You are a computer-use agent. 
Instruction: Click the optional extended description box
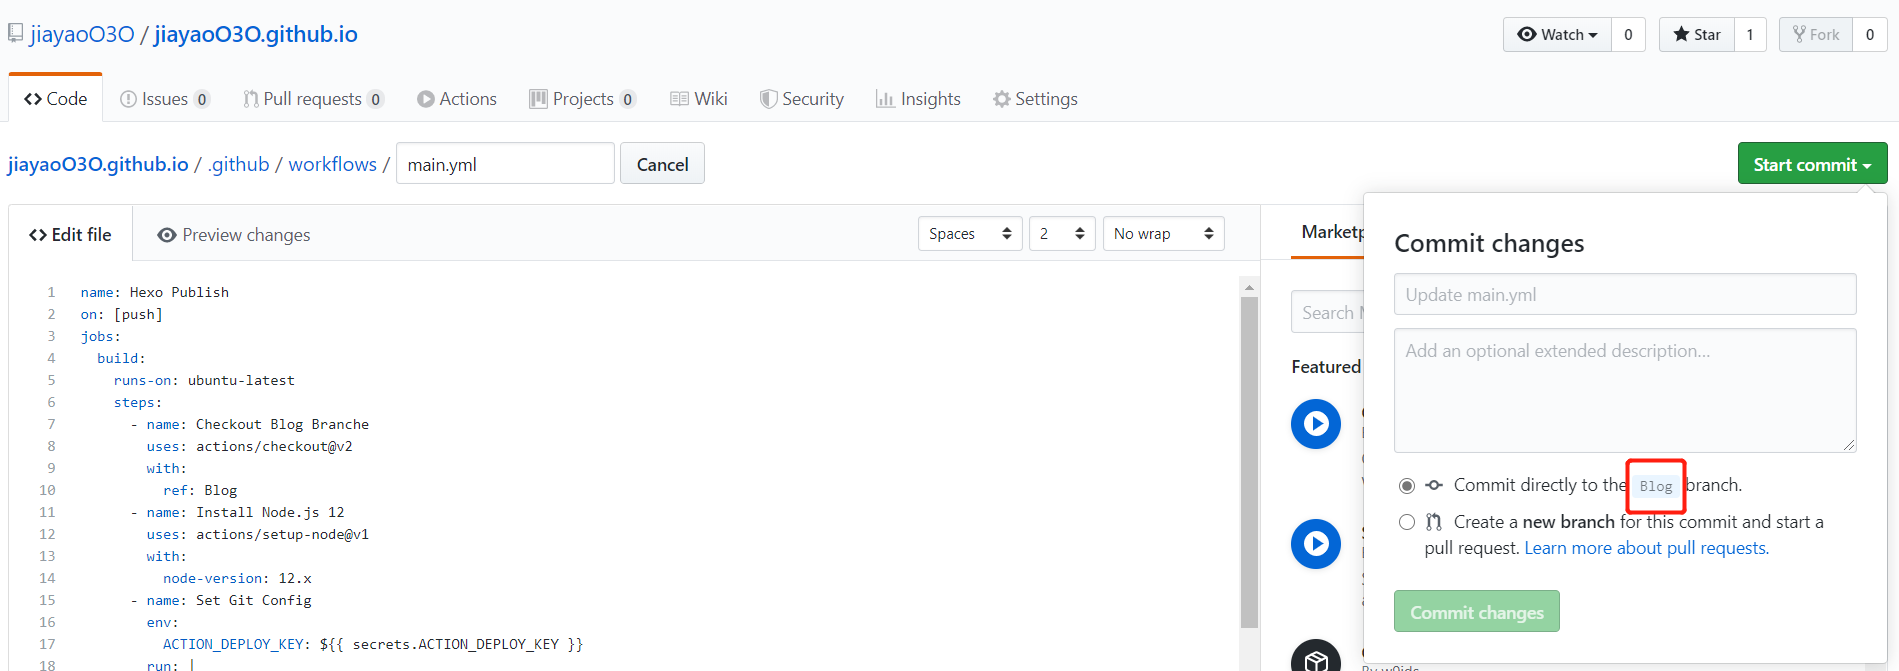1625,391
